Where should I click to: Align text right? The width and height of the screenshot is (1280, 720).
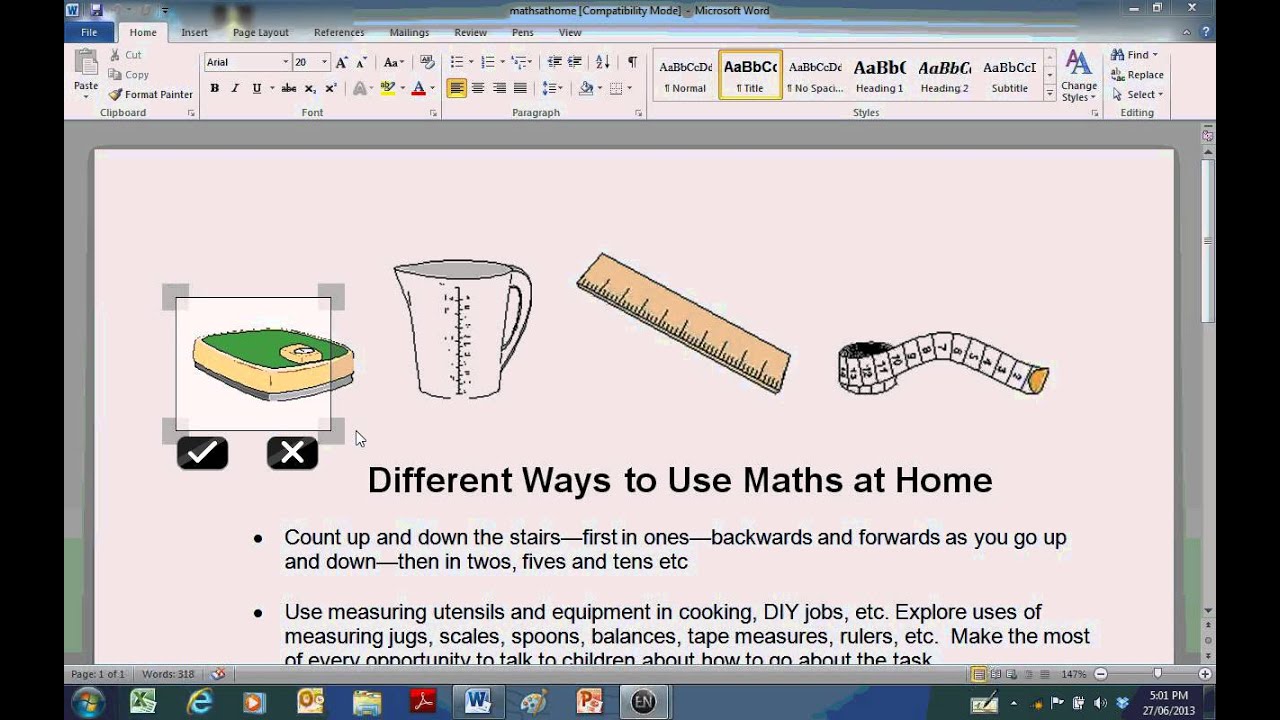coord(499,88)
